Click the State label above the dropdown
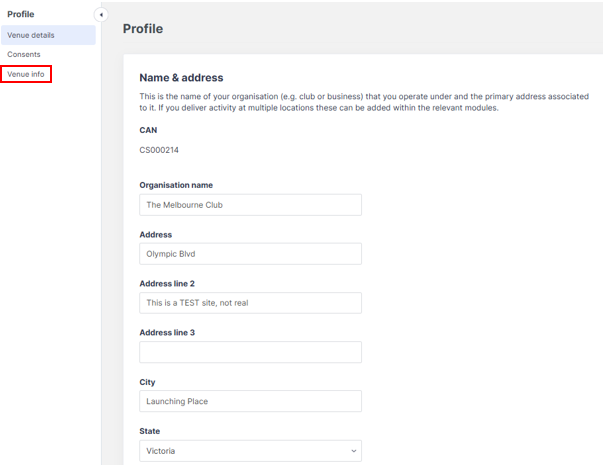This screenshot has width=609, height=469. point(150,431)
